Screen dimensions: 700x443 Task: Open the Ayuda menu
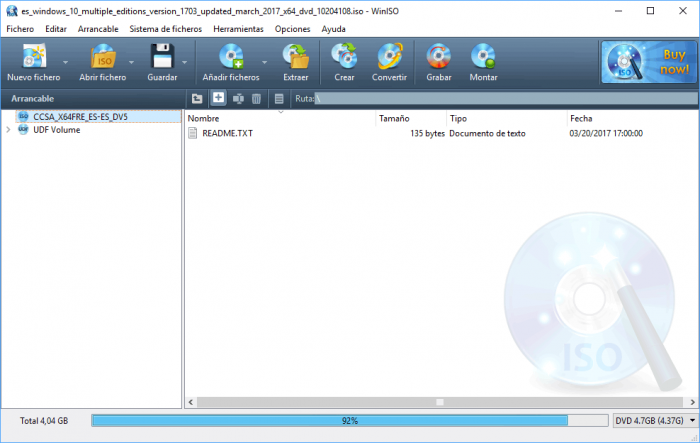(333, 29)
